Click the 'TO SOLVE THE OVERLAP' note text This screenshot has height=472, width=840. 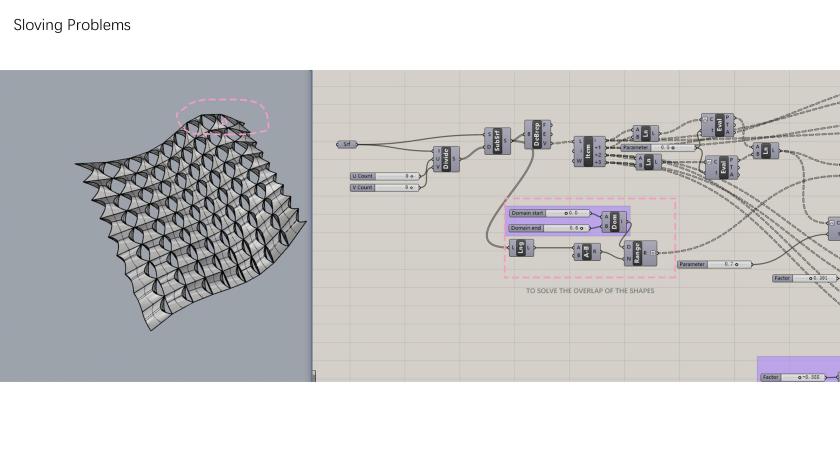(590, 291)
